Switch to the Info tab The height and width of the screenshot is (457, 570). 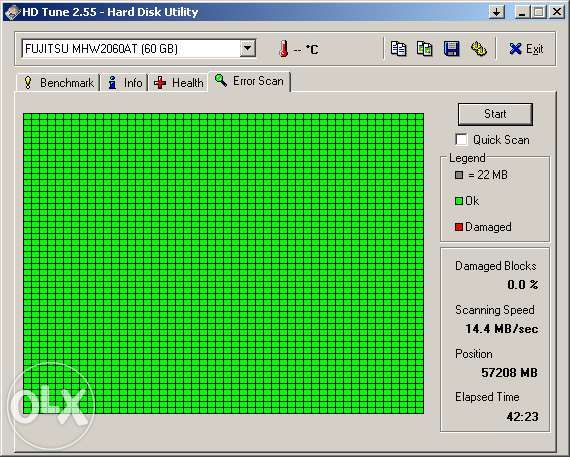124,83
